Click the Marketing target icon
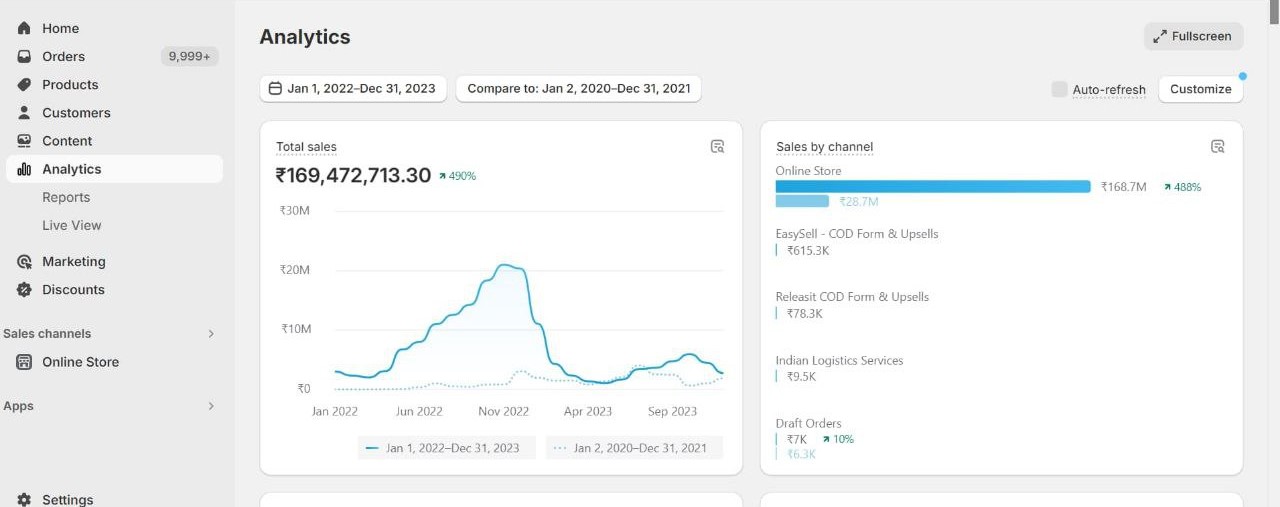Viewport: 1280px width, 507px height. [24, 262]
